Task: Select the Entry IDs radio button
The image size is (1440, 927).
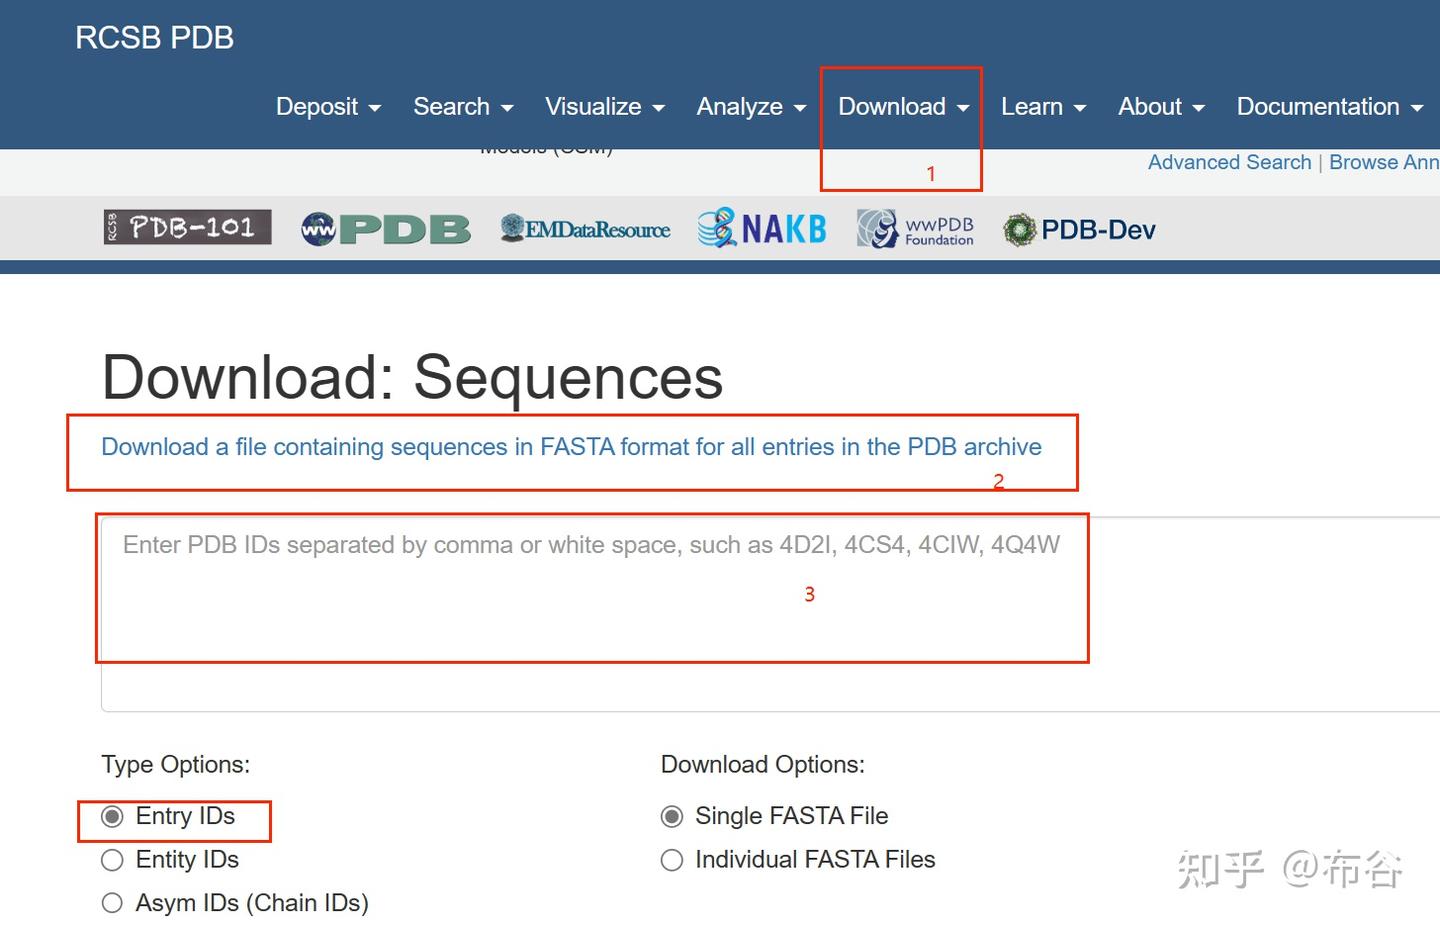Action: point(113,817)
